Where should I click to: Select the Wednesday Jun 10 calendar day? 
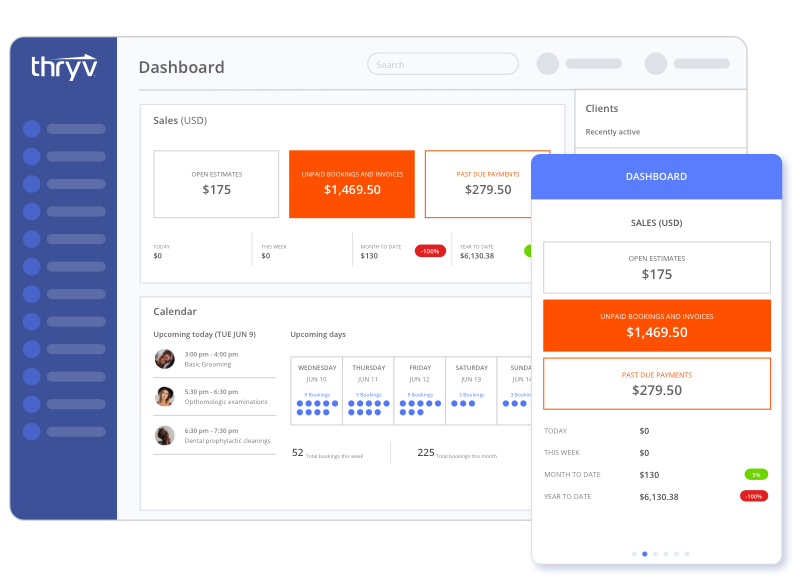coord(317,391)
